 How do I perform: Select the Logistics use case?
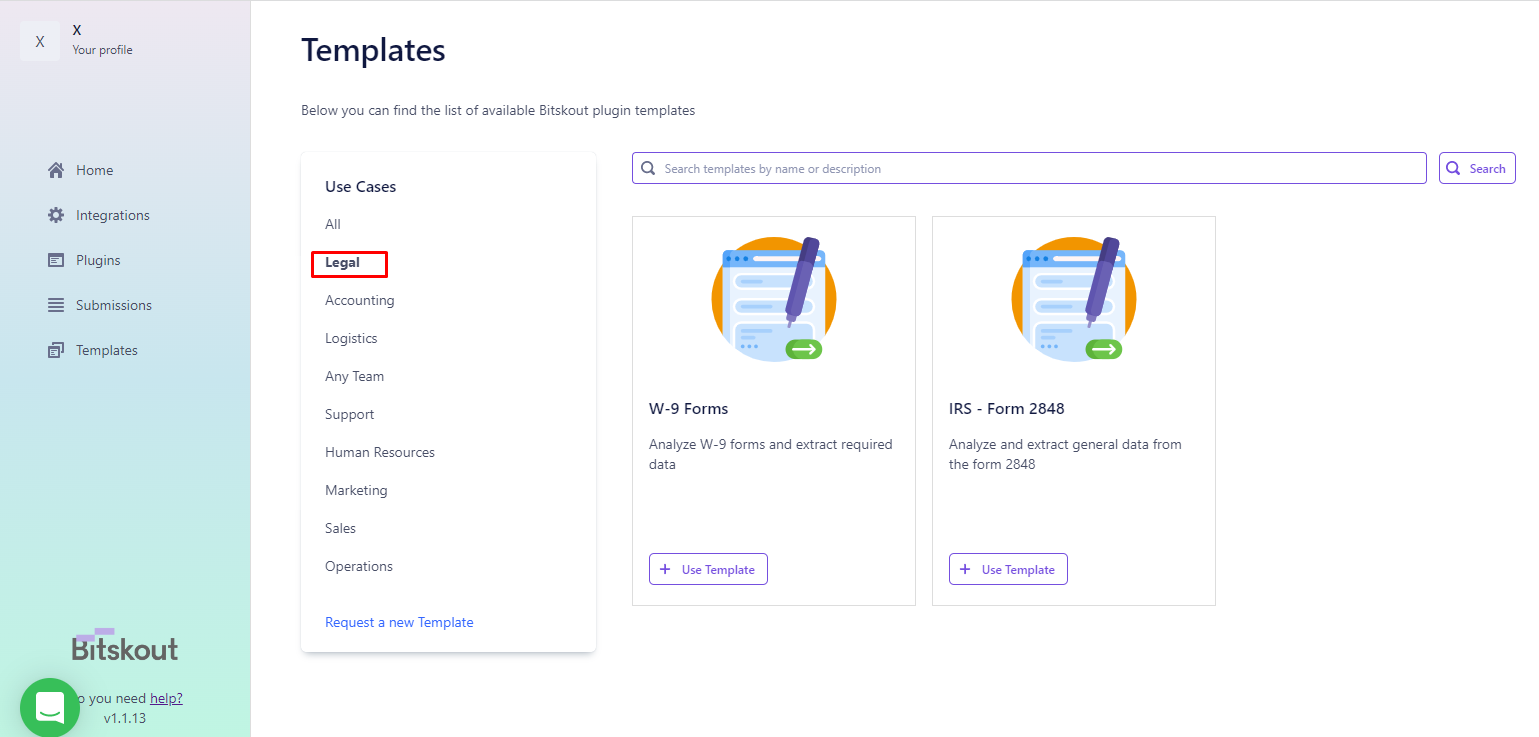[351, 338]
